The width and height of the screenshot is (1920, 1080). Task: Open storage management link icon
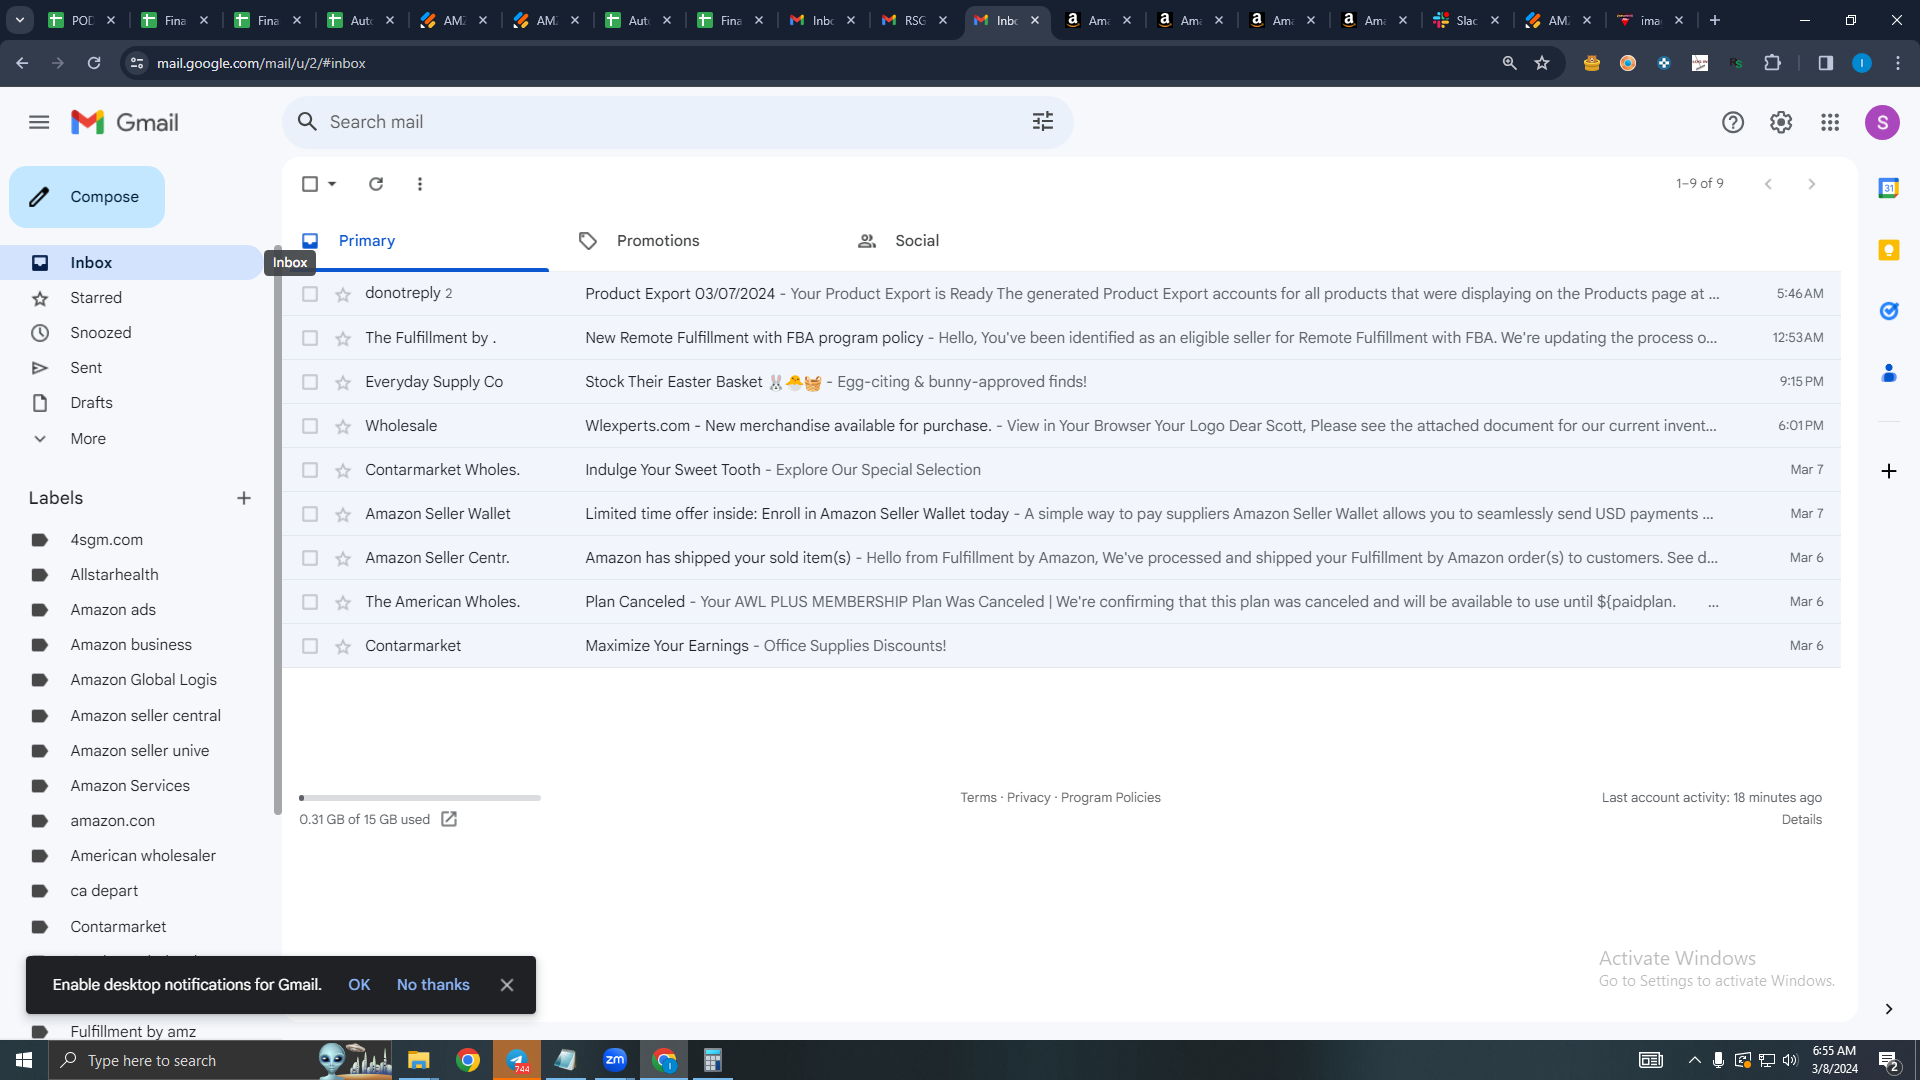449,819
